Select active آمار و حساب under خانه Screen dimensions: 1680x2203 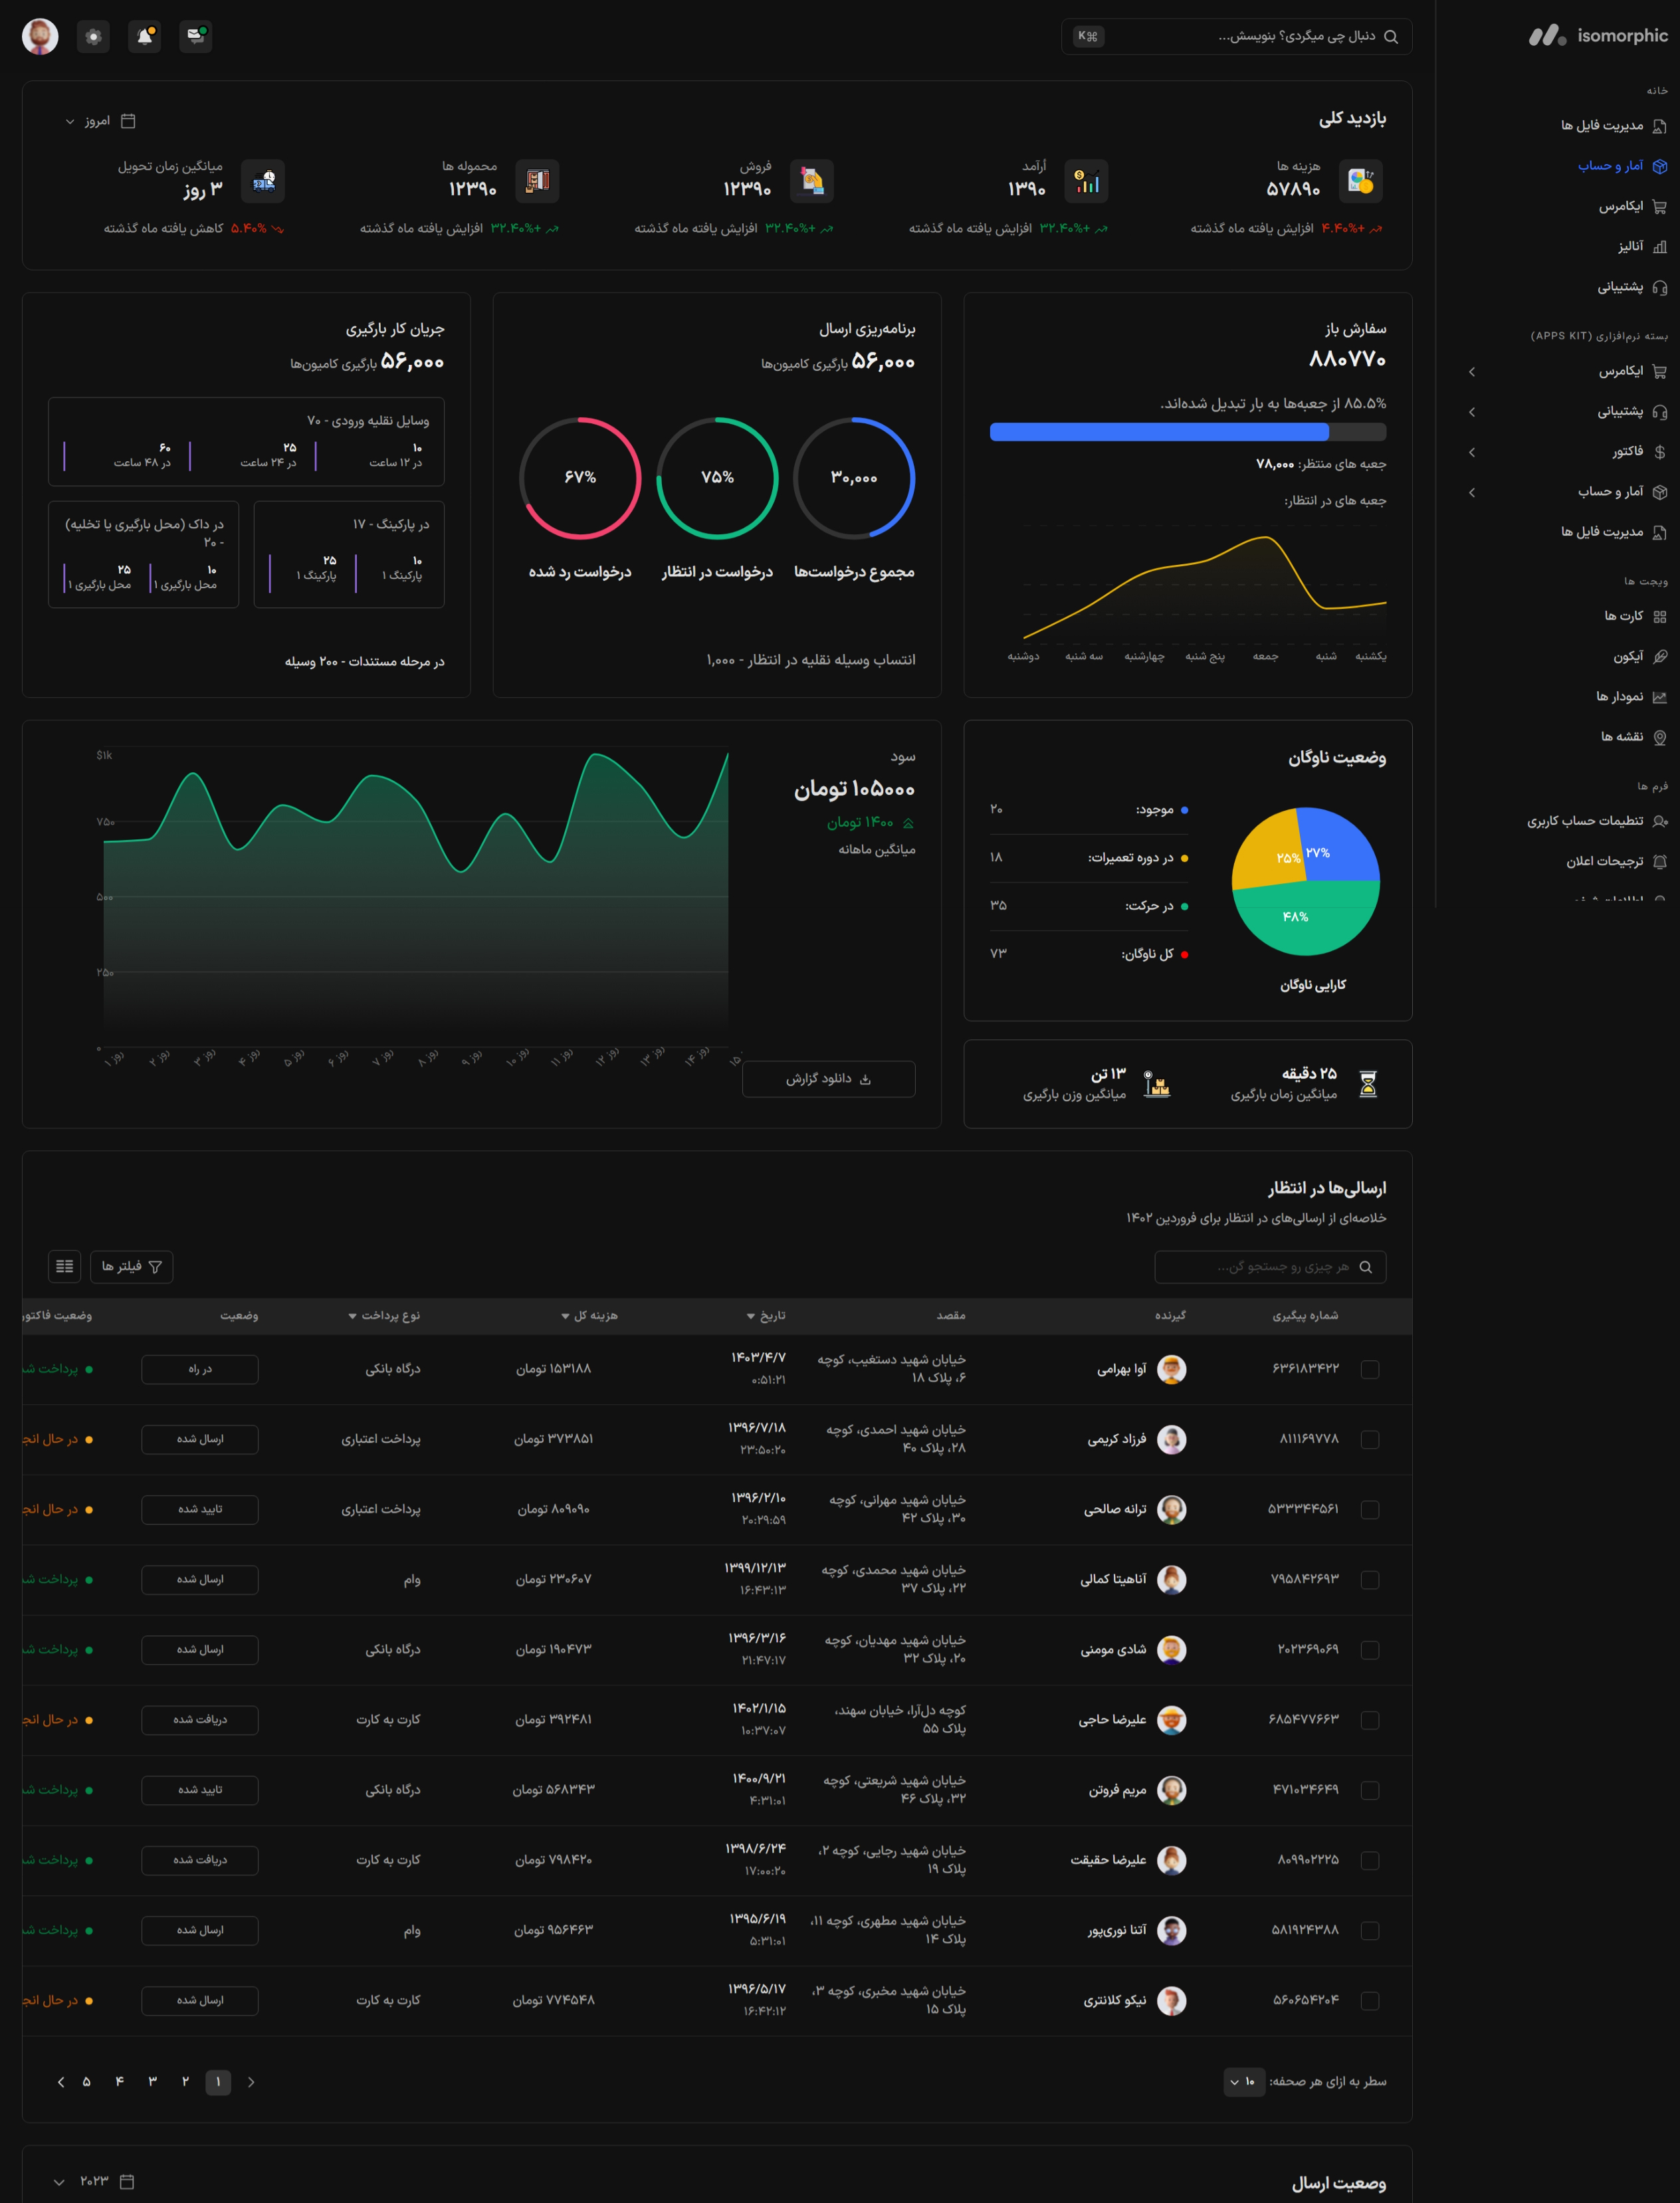1621,166
